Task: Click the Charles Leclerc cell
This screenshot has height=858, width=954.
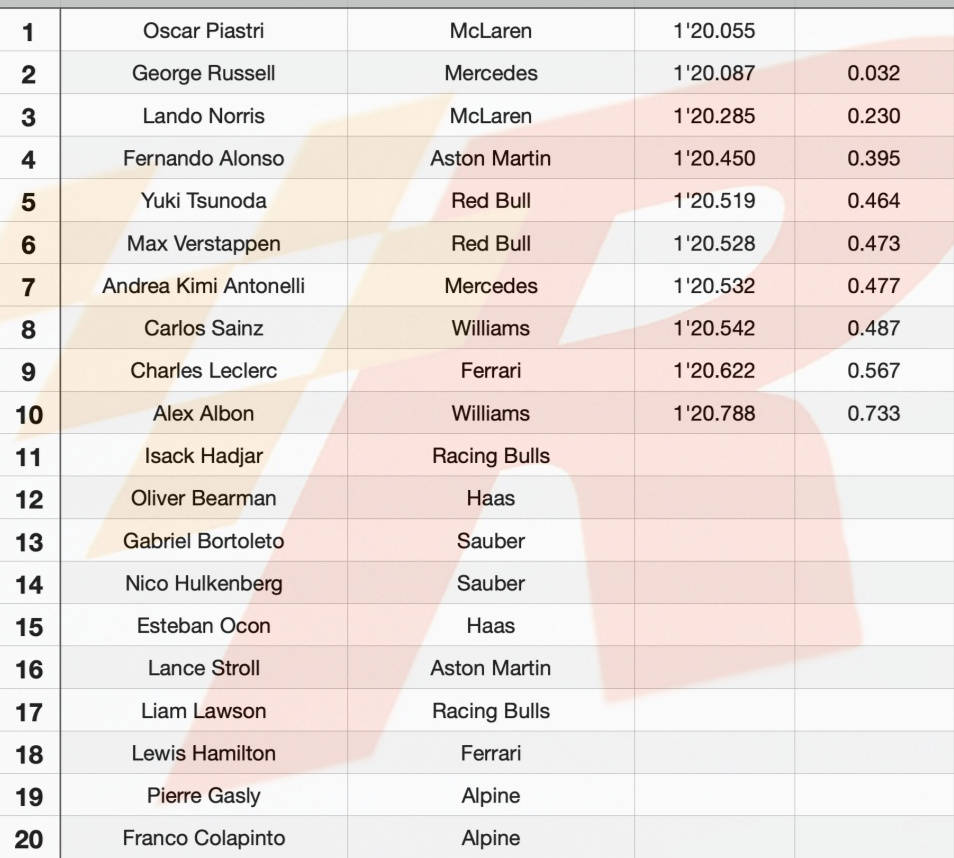Action: point(204,371)
